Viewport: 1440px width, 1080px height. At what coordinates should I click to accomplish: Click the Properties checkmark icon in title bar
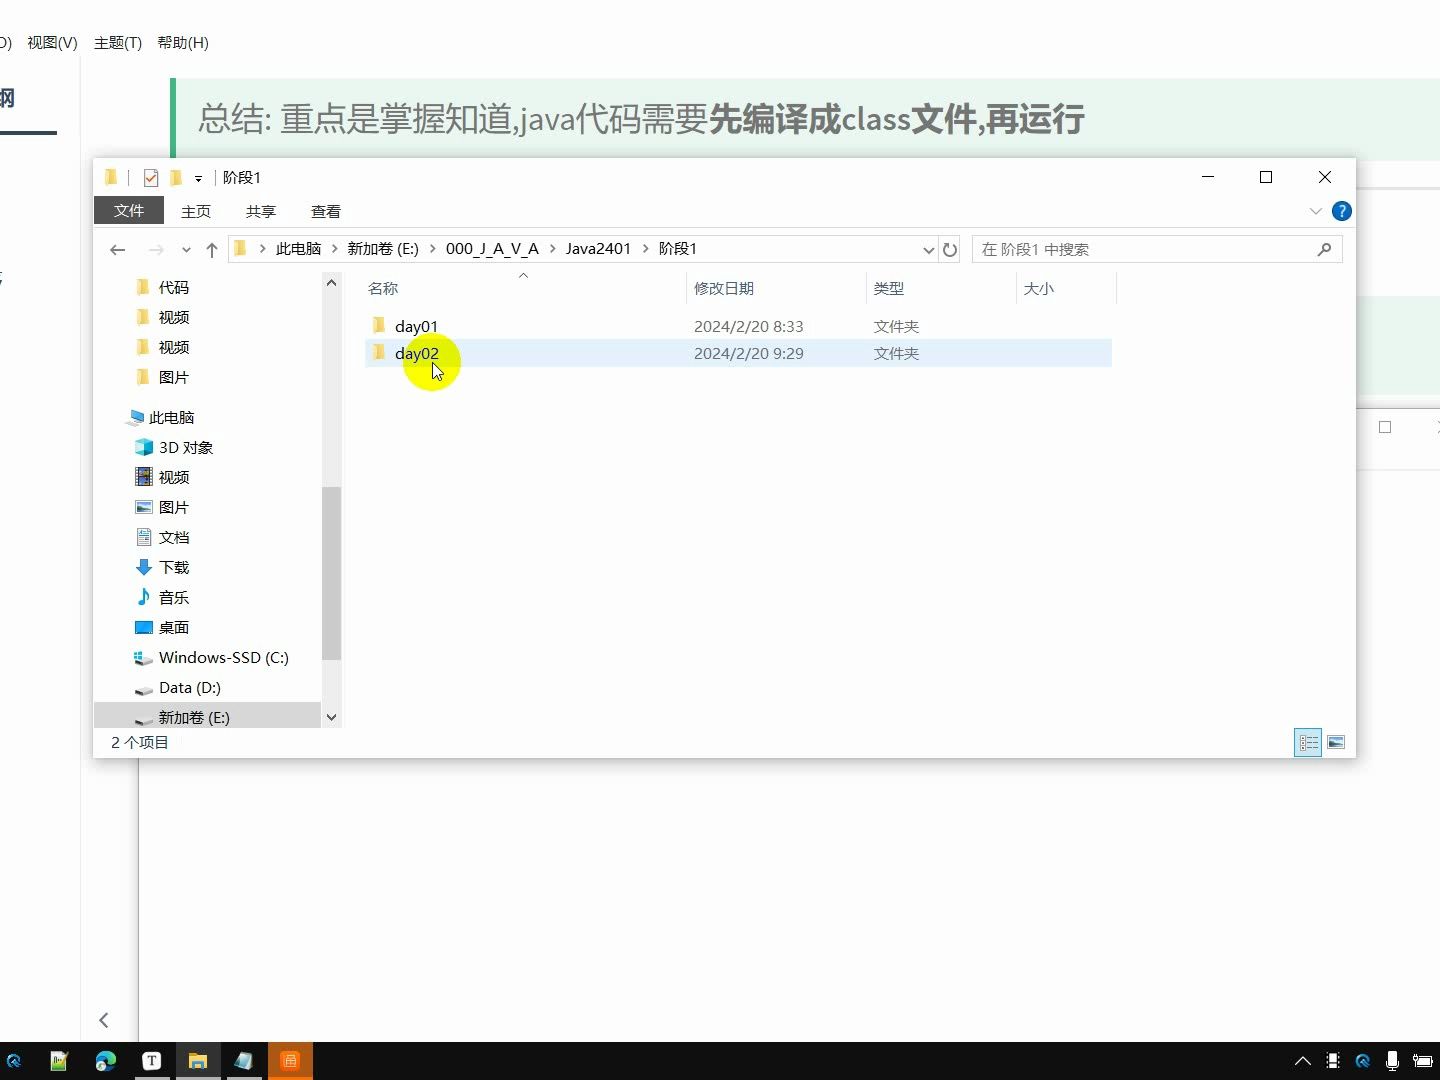(151, 178)
